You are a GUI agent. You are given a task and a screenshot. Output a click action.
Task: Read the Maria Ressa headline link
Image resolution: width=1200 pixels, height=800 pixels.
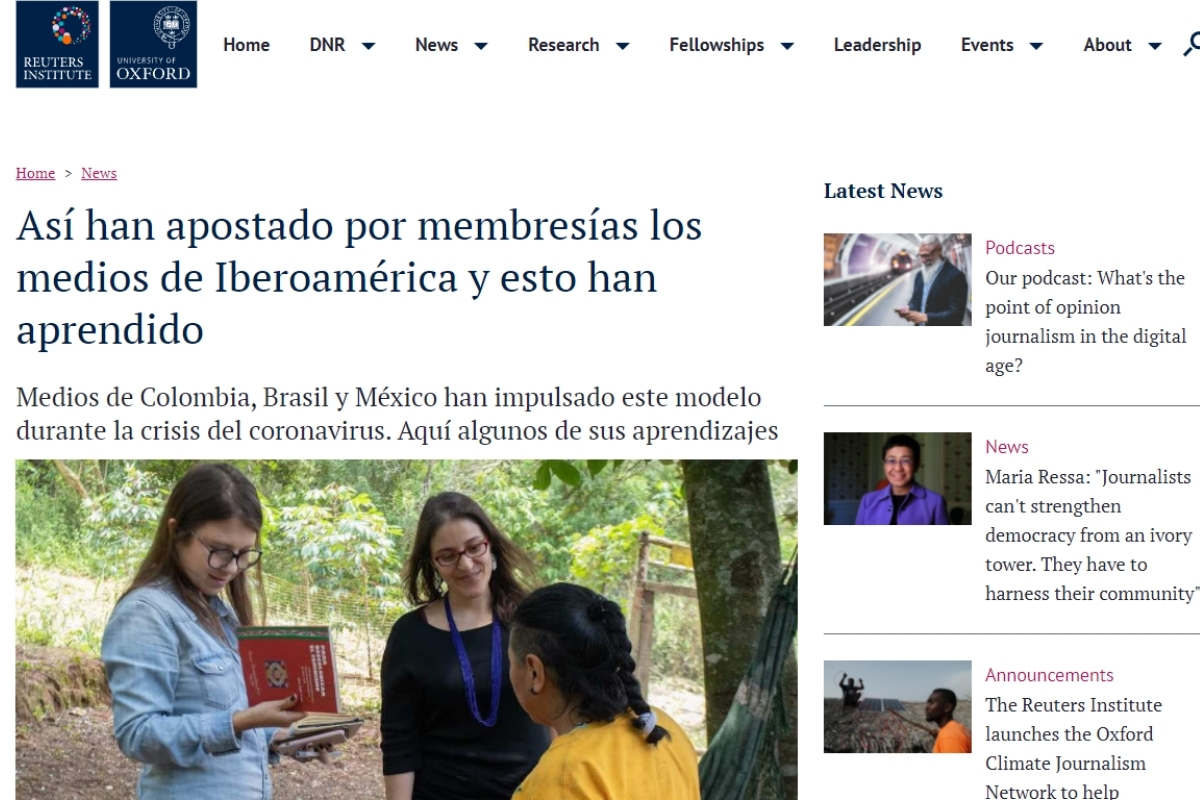click(1092, 535)
